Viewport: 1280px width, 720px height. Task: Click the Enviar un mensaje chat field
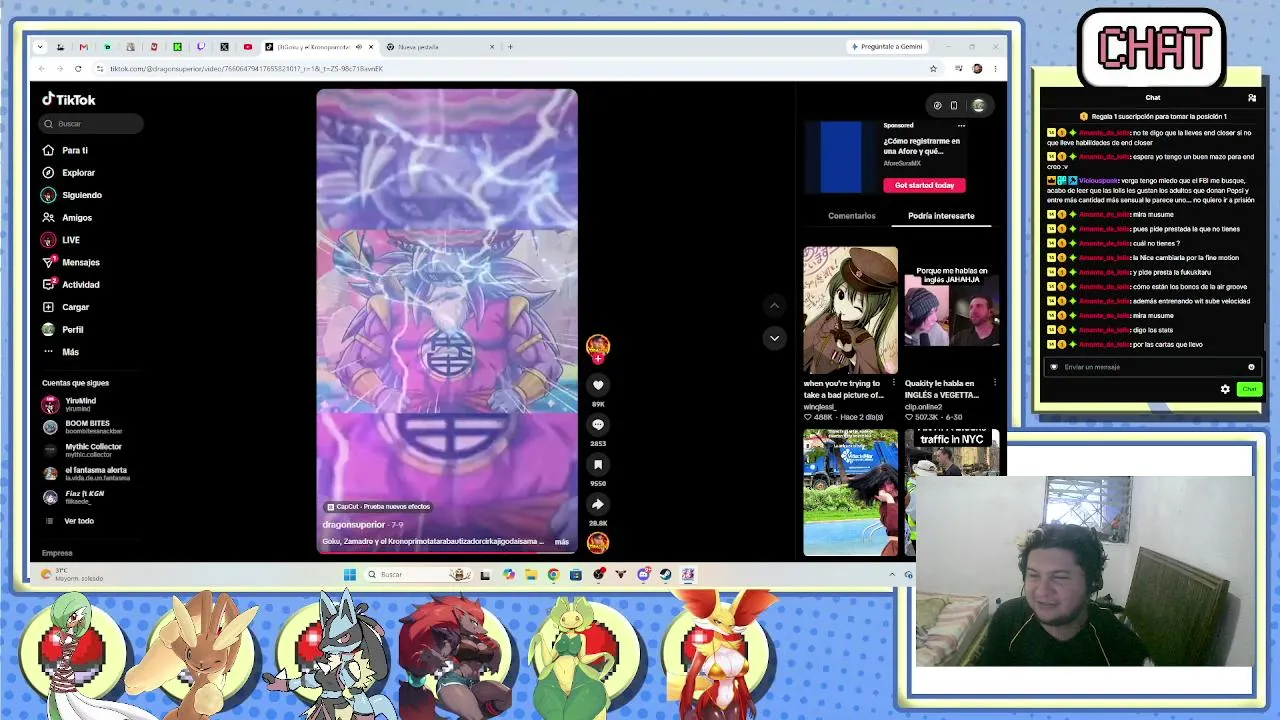pos(1150,367)
